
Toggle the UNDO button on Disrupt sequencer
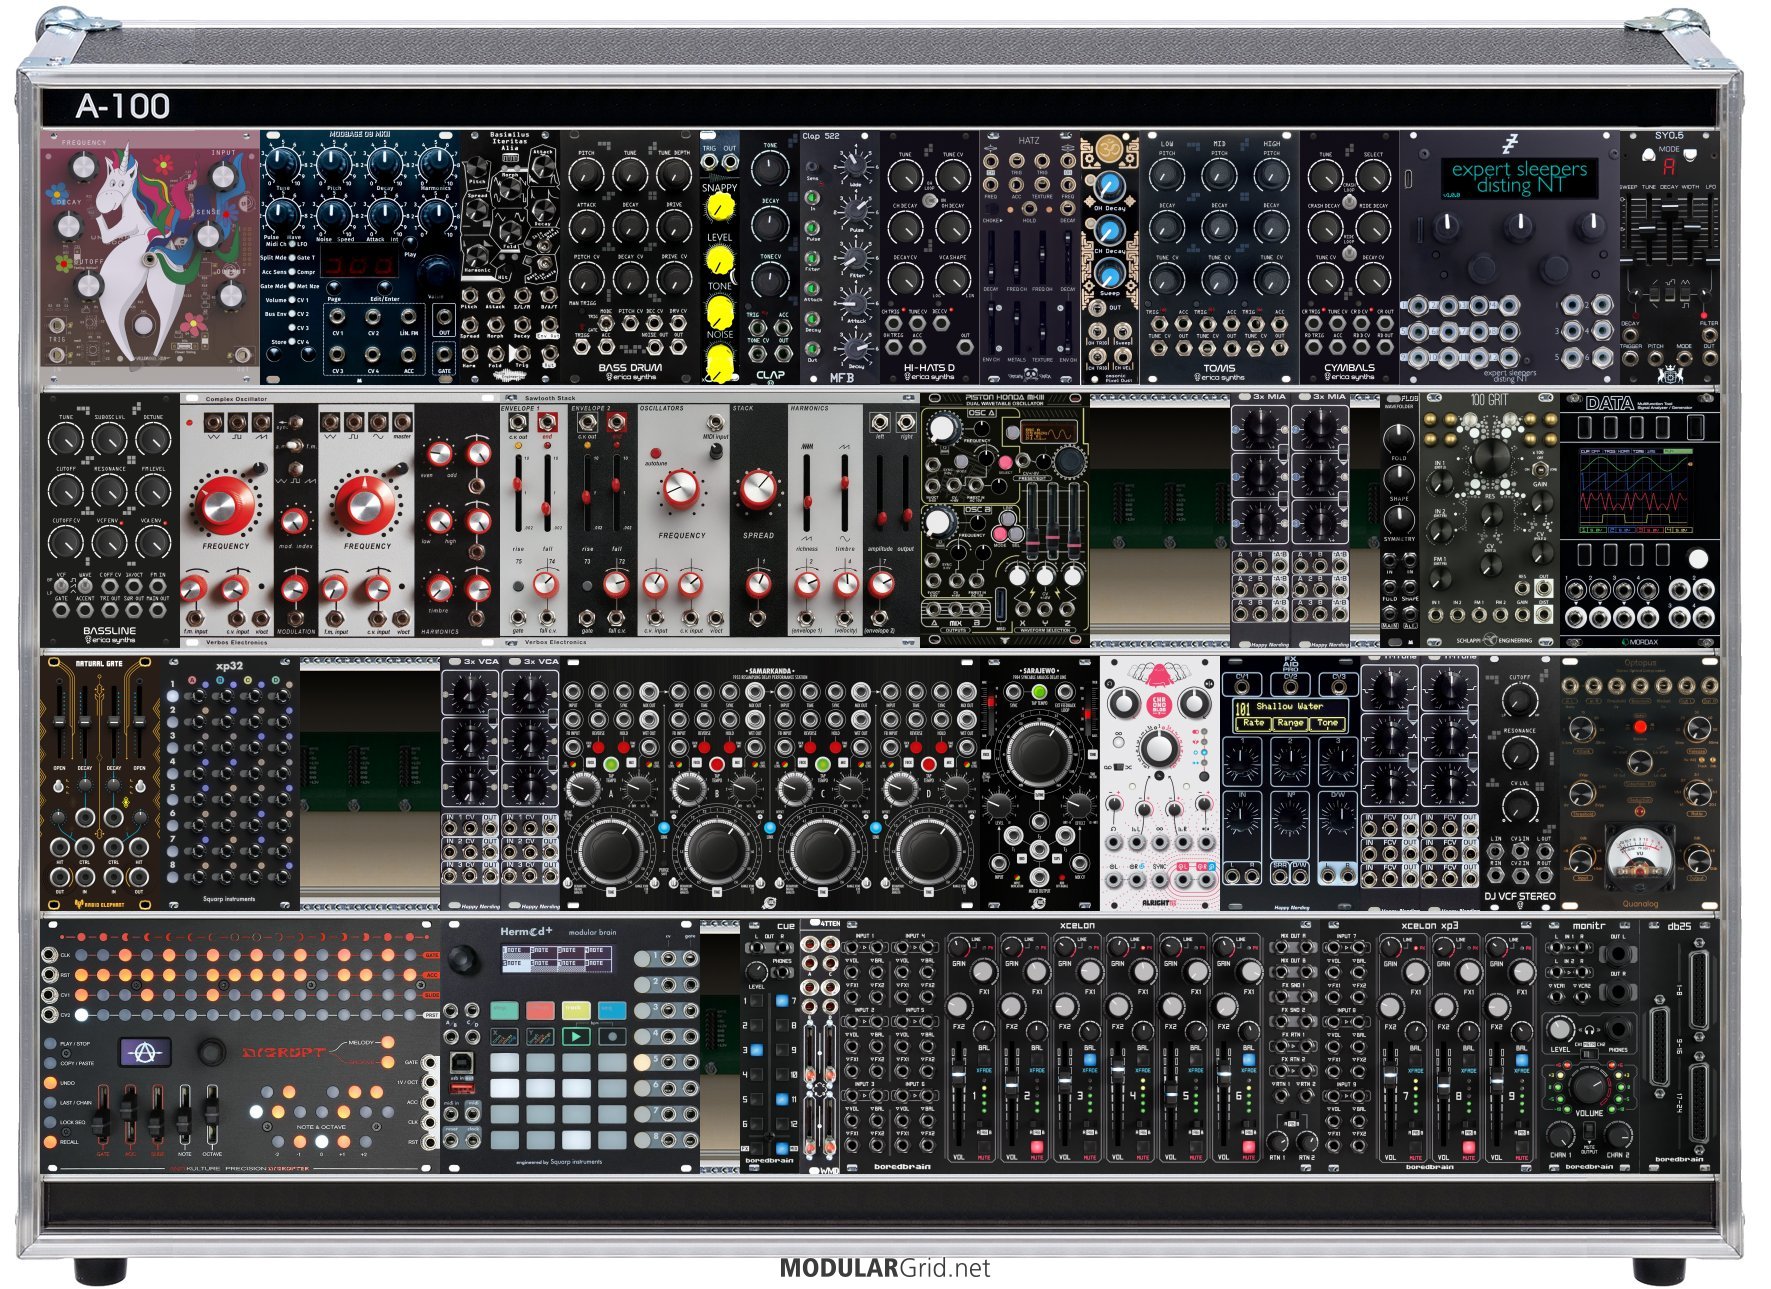tap(50, 1083)
